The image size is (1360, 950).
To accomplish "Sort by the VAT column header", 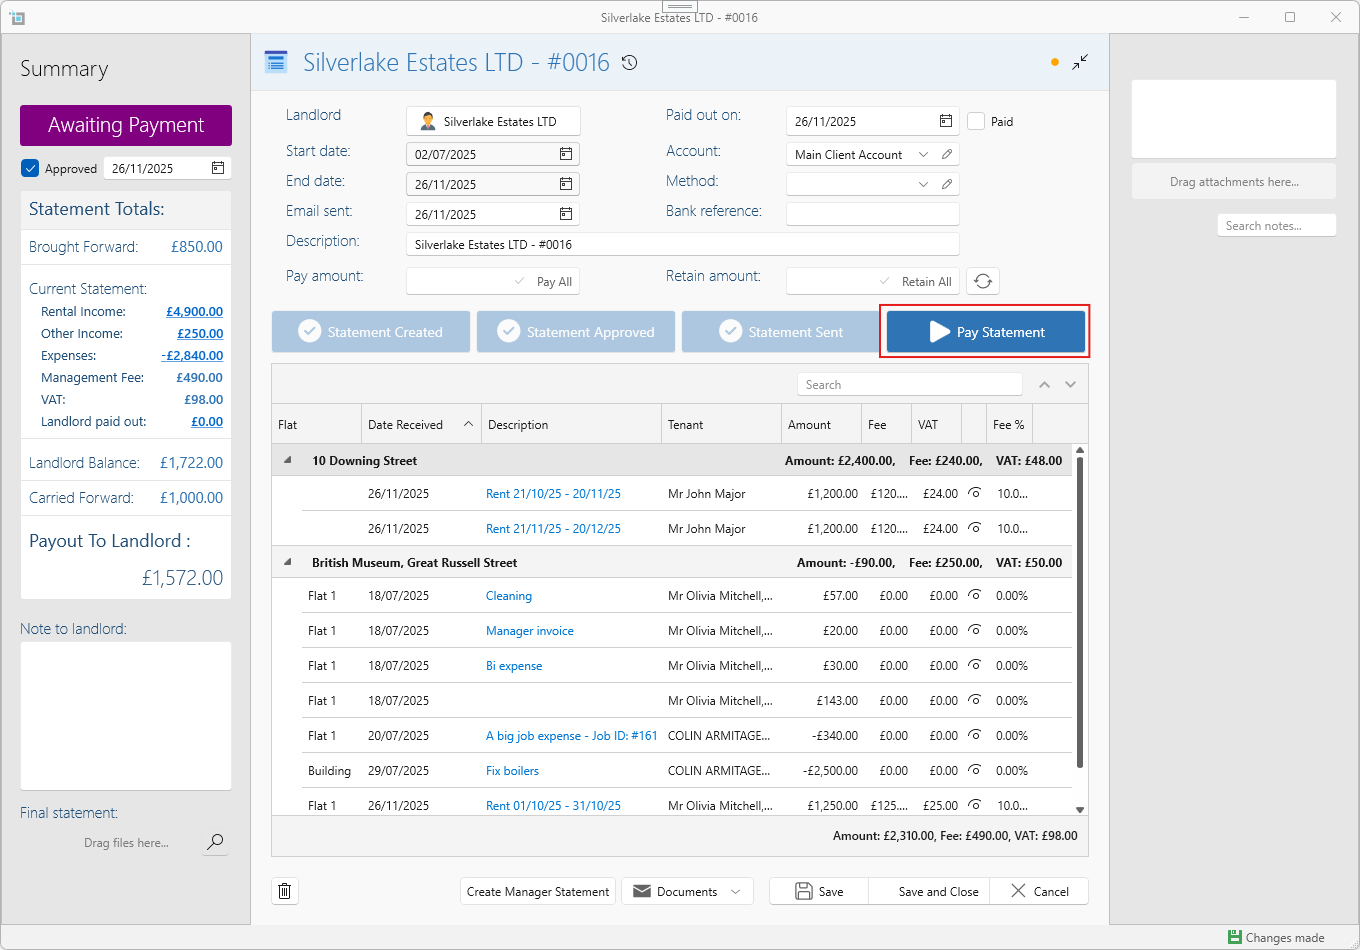I will pos(936,424).
